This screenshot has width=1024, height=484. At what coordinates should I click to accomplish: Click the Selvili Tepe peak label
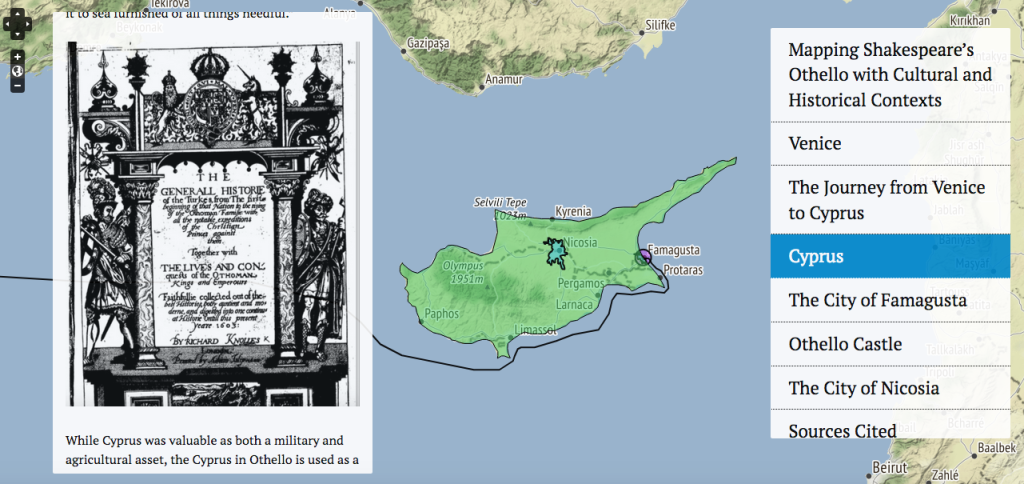(x=500, y=209)
